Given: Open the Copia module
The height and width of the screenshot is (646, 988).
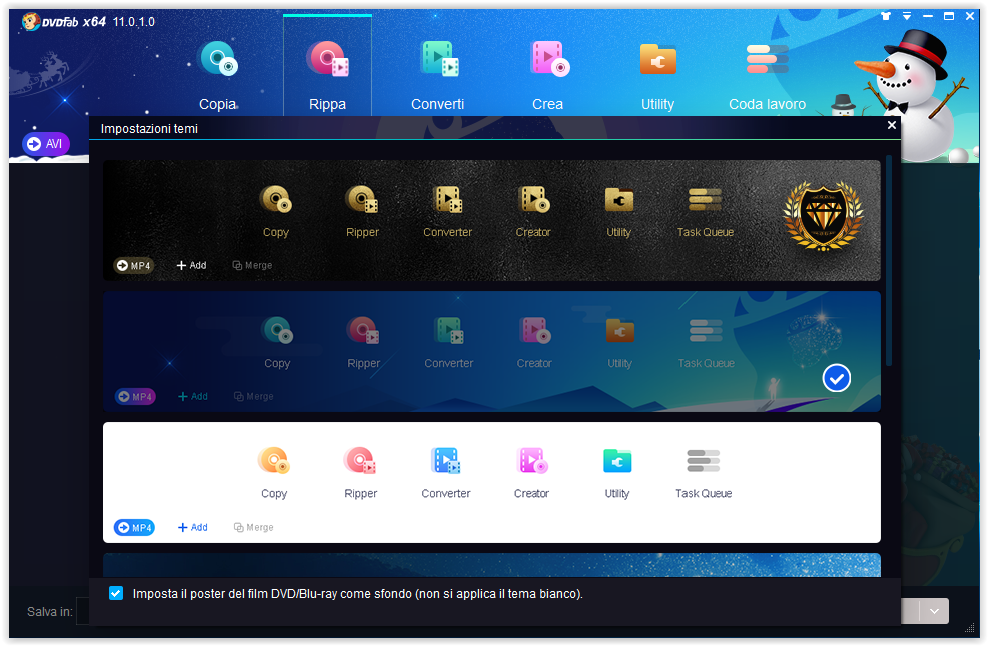Looking at the screenshot, I should (218, 74).
